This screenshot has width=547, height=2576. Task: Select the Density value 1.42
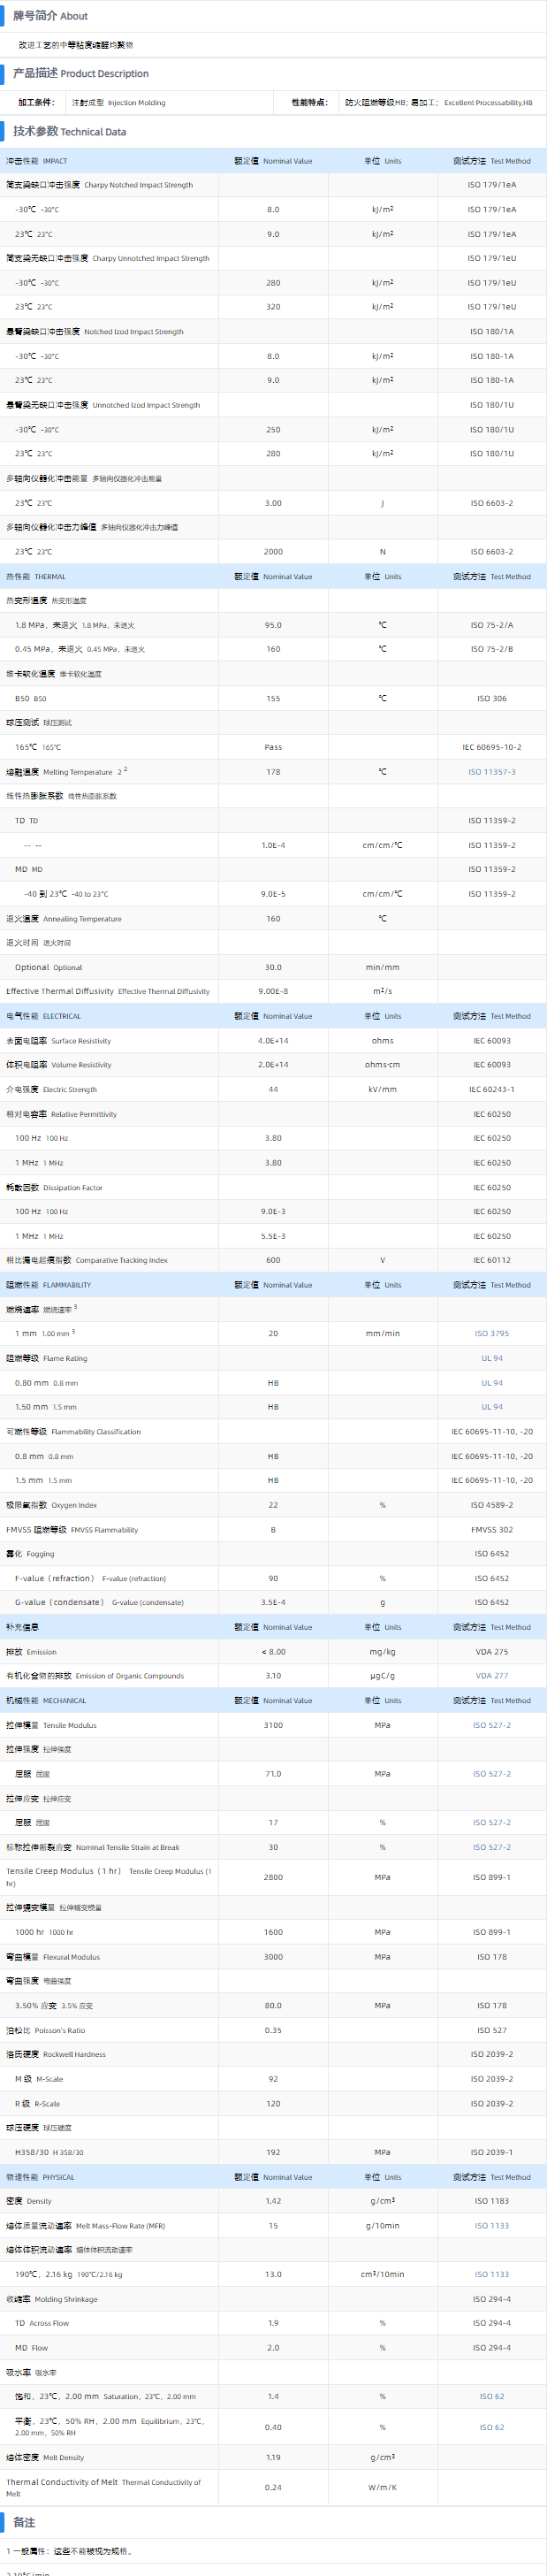click(273, 2201)
